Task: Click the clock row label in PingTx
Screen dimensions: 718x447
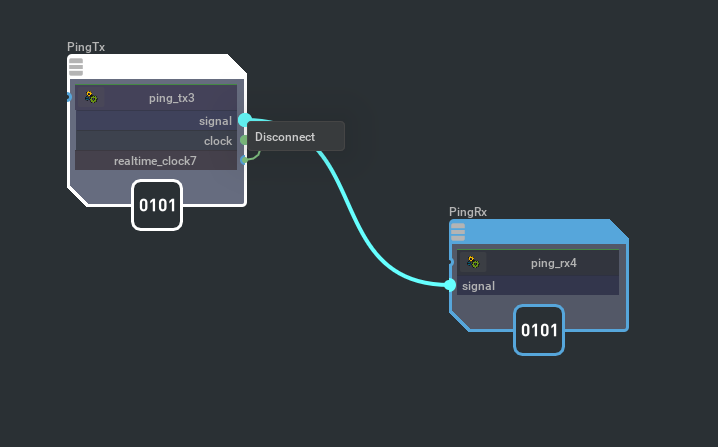Action: [x=217, y=141]
